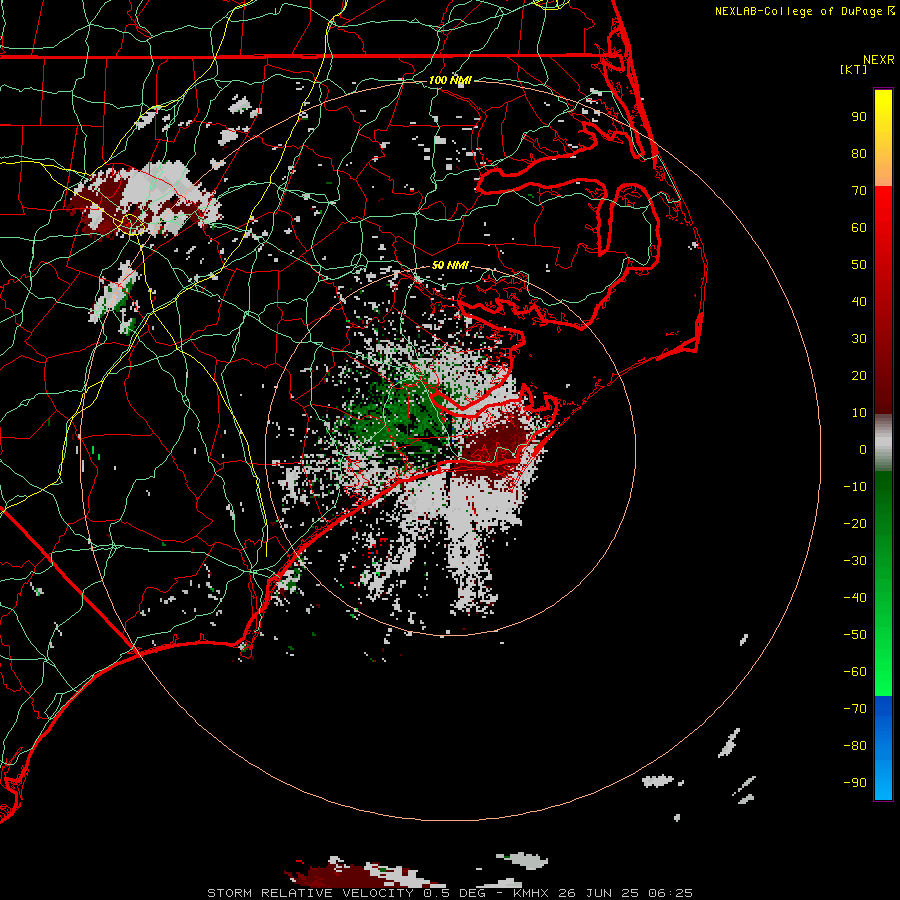Click the NEXR label above the color scale
The image size is (900, 900).
pyautogui.click(x=879, y=60)
